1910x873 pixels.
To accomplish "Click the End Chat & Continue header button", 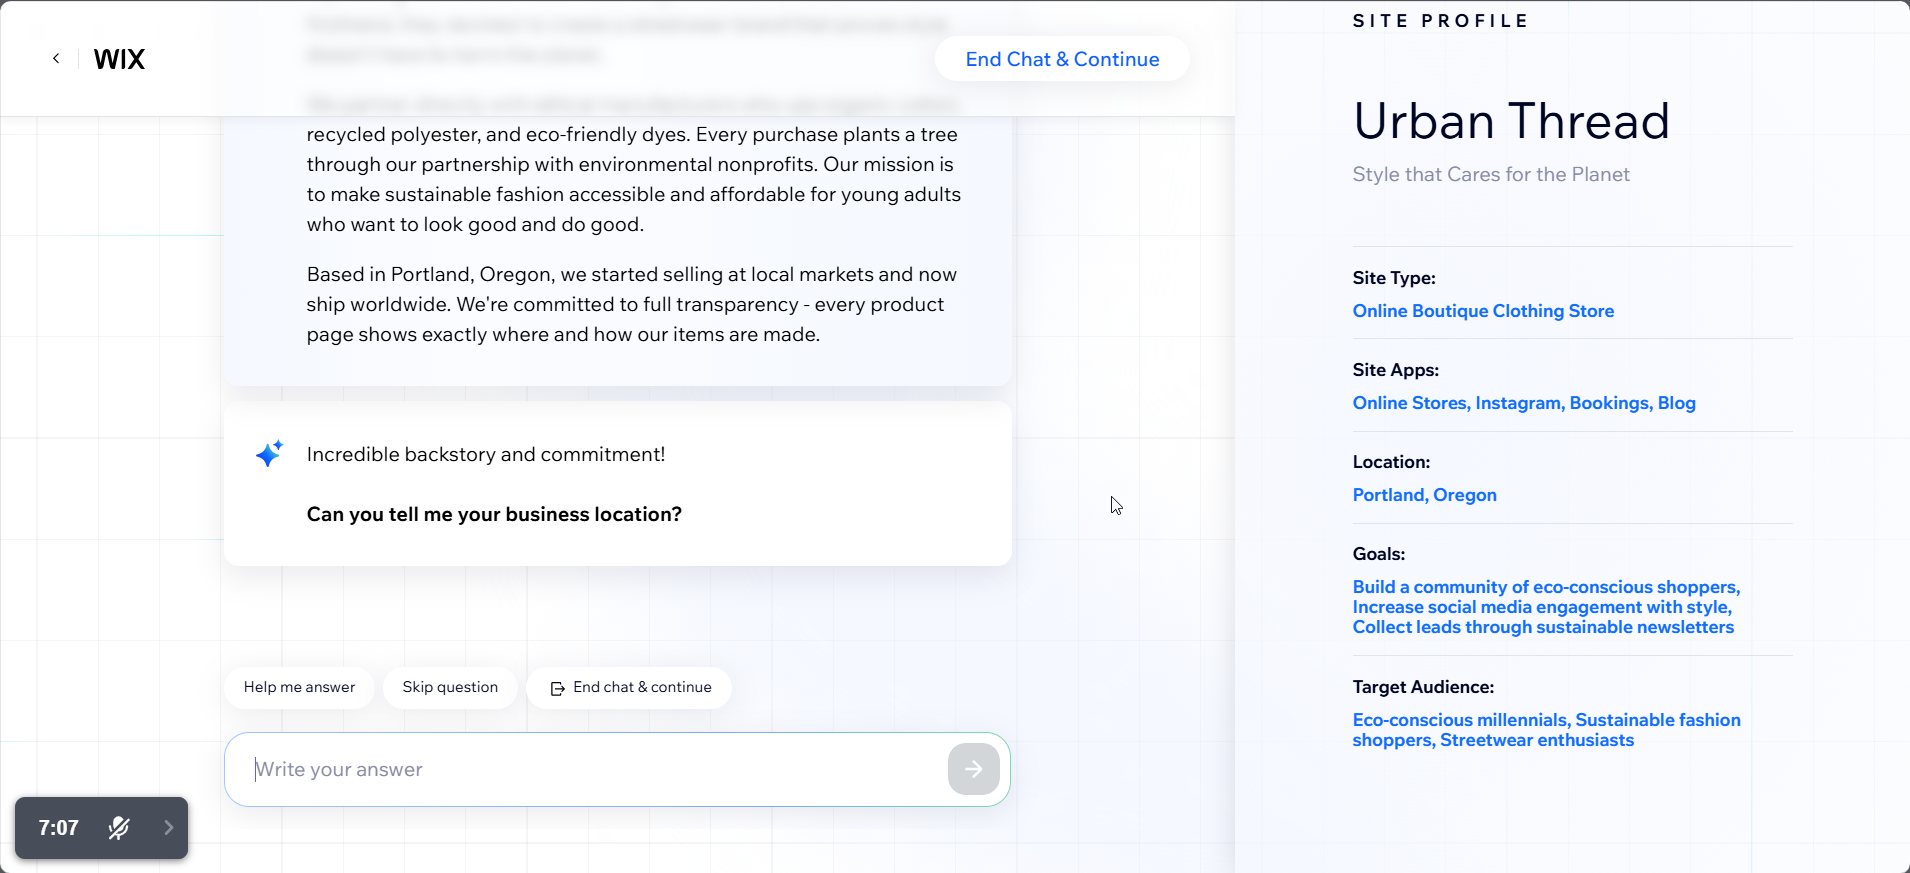I will click(x=1062, y=59).
